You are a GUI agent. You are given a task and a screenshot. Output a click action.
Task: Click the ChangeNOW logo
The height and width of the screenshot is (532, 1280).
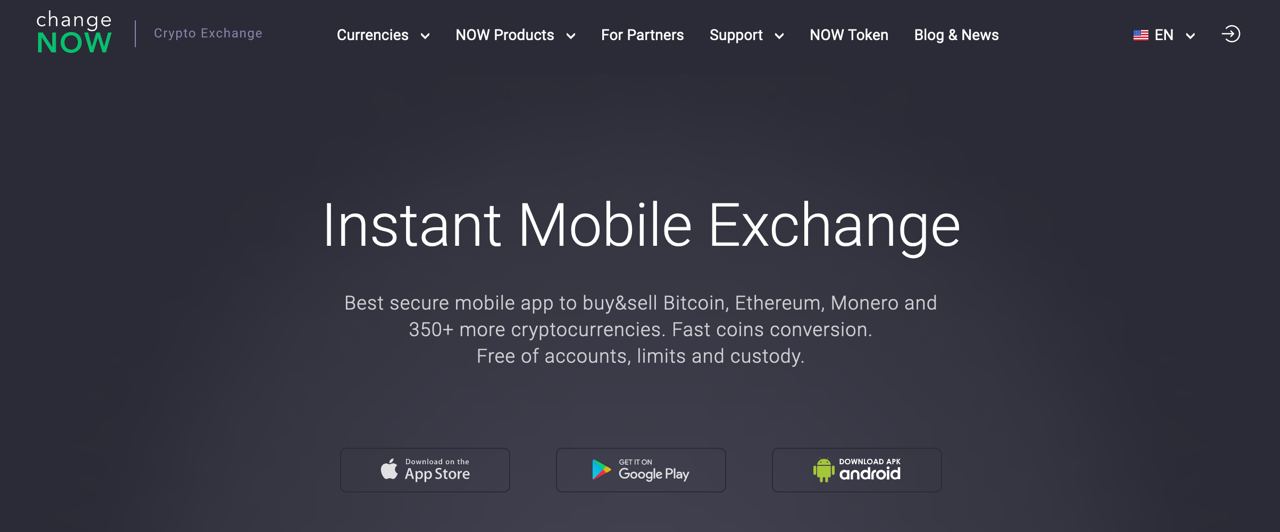click(74, 33)
